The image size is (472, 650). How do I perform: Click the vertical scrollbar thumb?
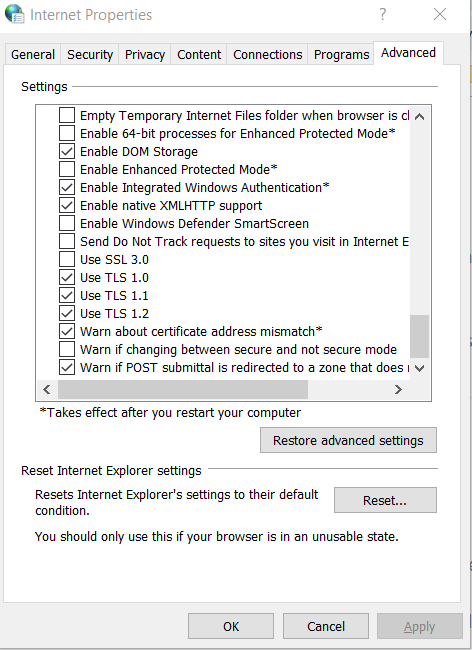click(x=419, y=336)
